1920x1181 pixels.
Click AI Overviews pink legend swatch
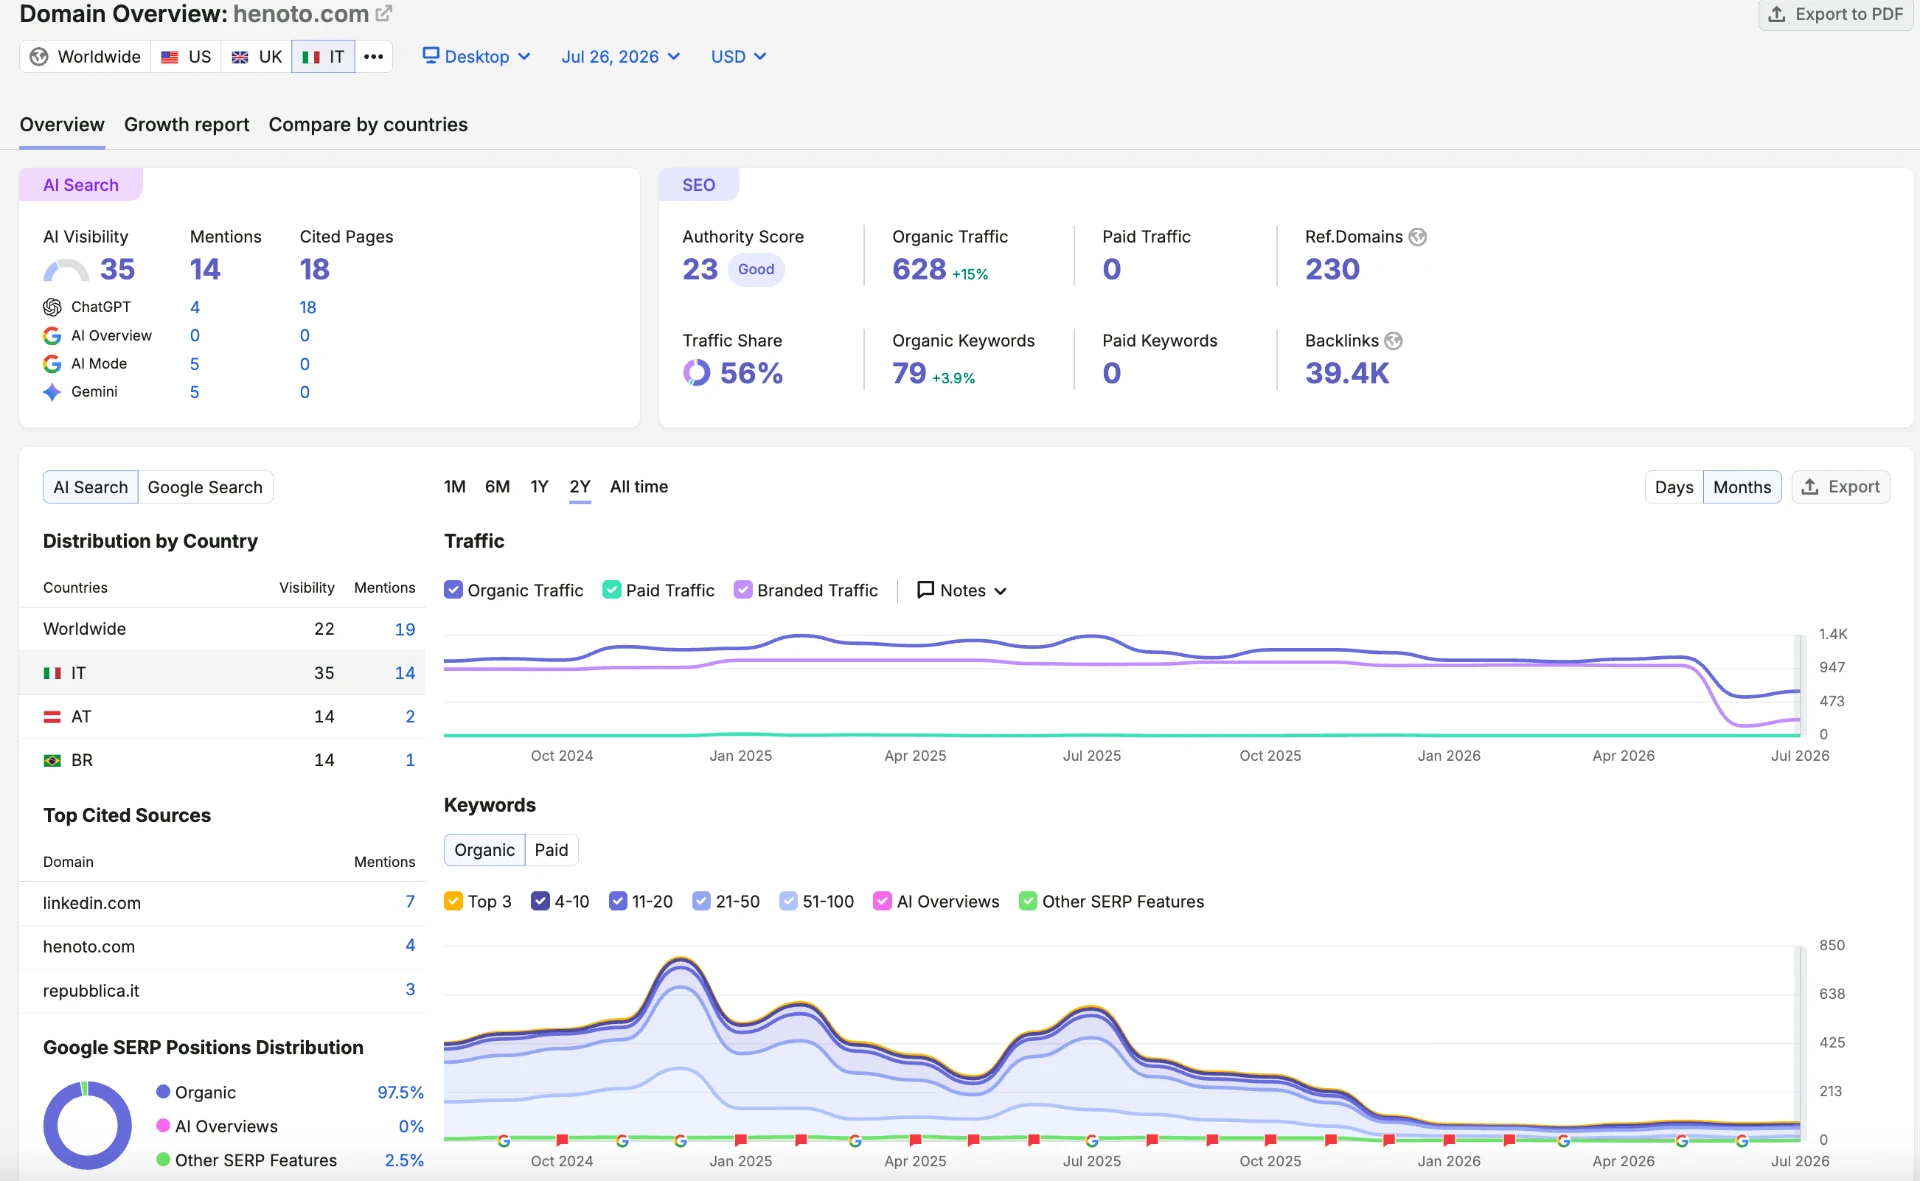[163, 1126]
